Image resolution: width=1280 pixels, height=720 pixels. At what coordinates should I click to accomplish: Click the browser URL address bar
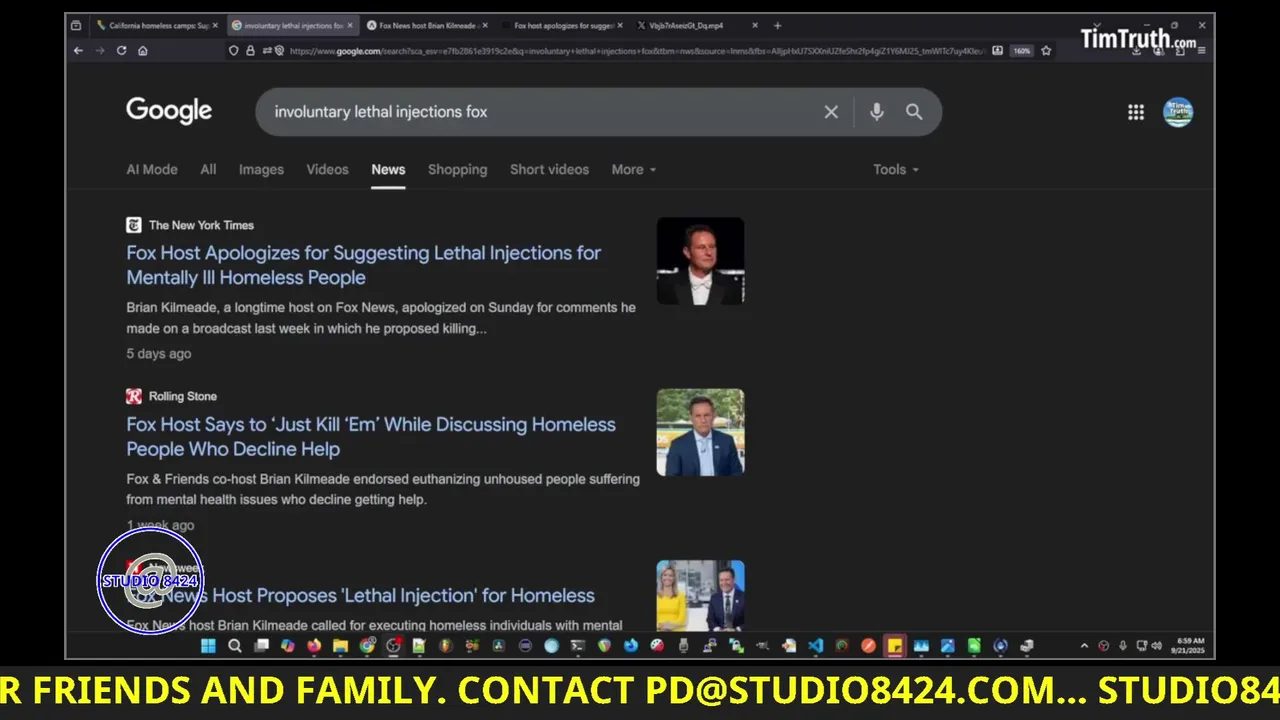[x=636, y=51]
